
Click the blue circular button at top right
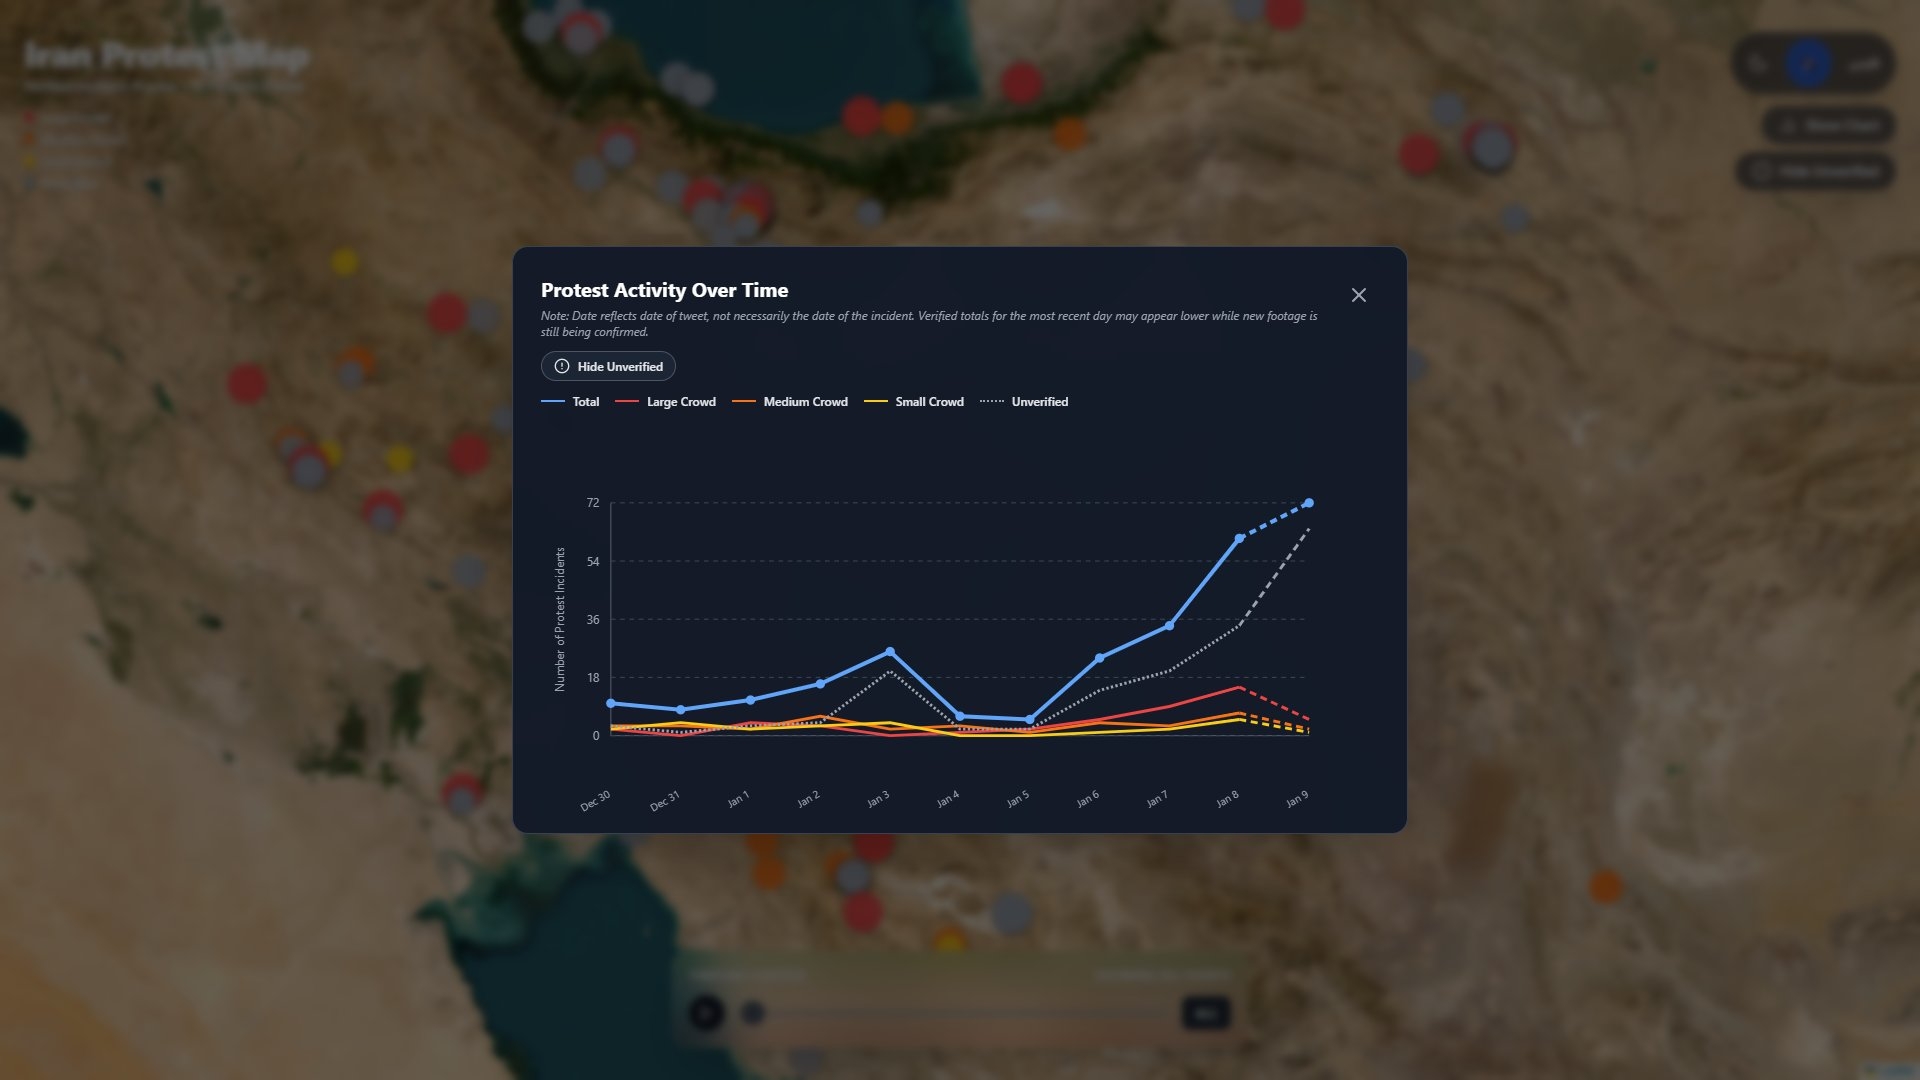pos(1808,65)
